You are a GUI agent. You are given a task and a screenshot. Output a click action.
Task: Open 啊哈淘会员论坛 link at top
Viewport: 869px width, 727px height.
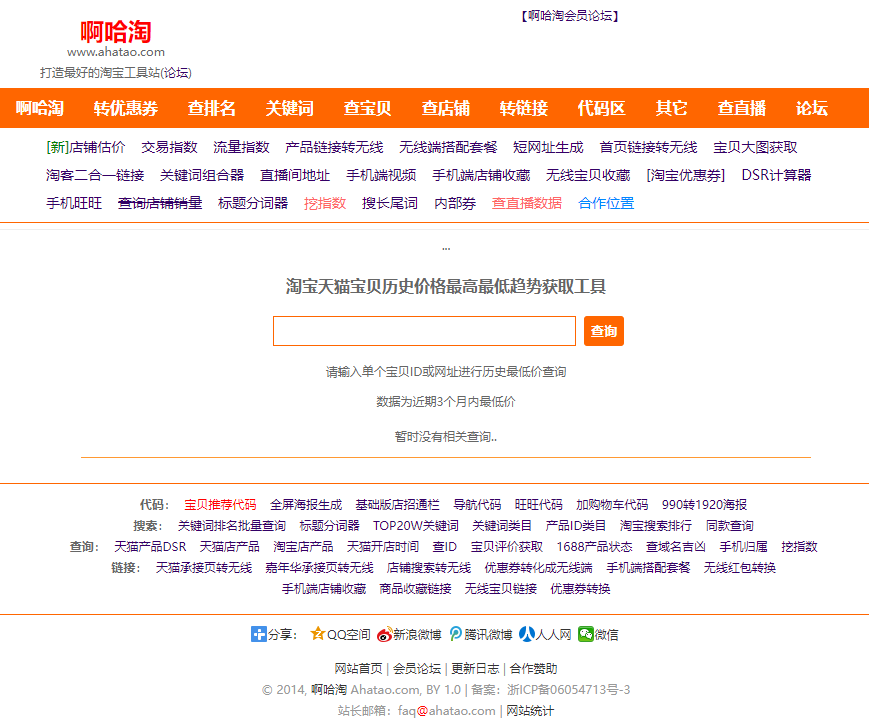coord(570,16)
